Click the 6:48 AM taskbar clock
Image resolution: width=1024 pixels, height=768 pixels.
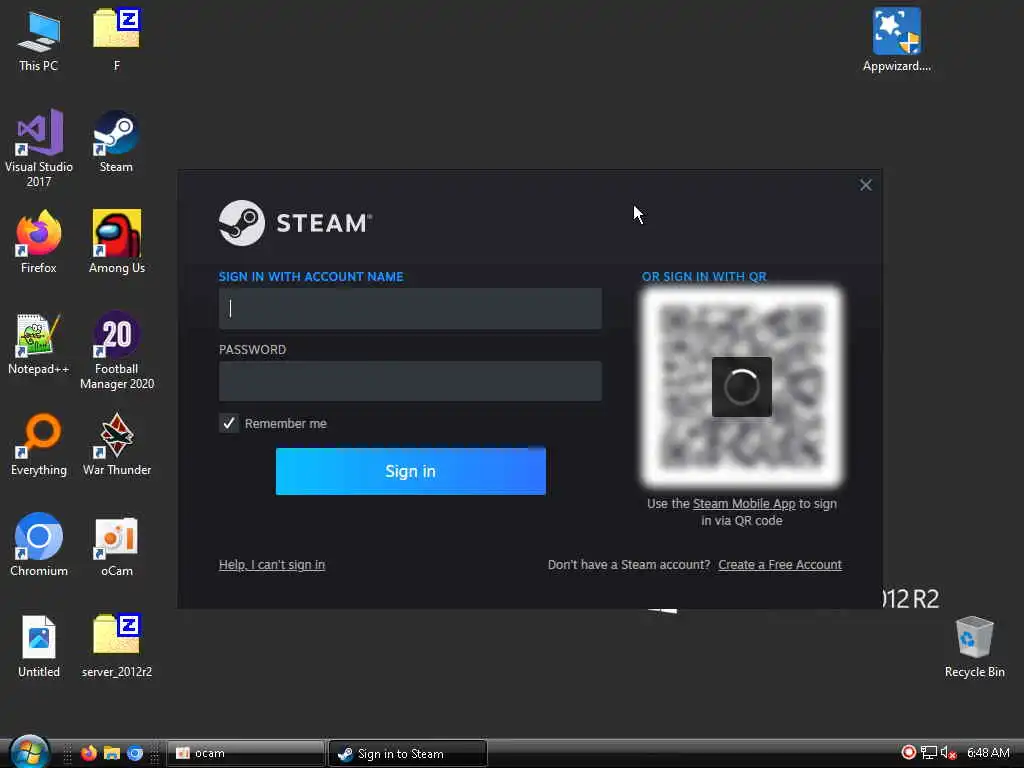coord(988,752)
